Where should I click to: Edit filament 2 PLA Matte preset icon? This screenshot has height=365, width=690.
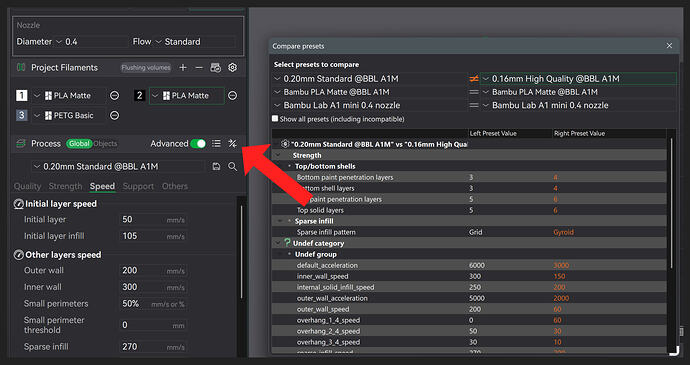click(233, 96)
